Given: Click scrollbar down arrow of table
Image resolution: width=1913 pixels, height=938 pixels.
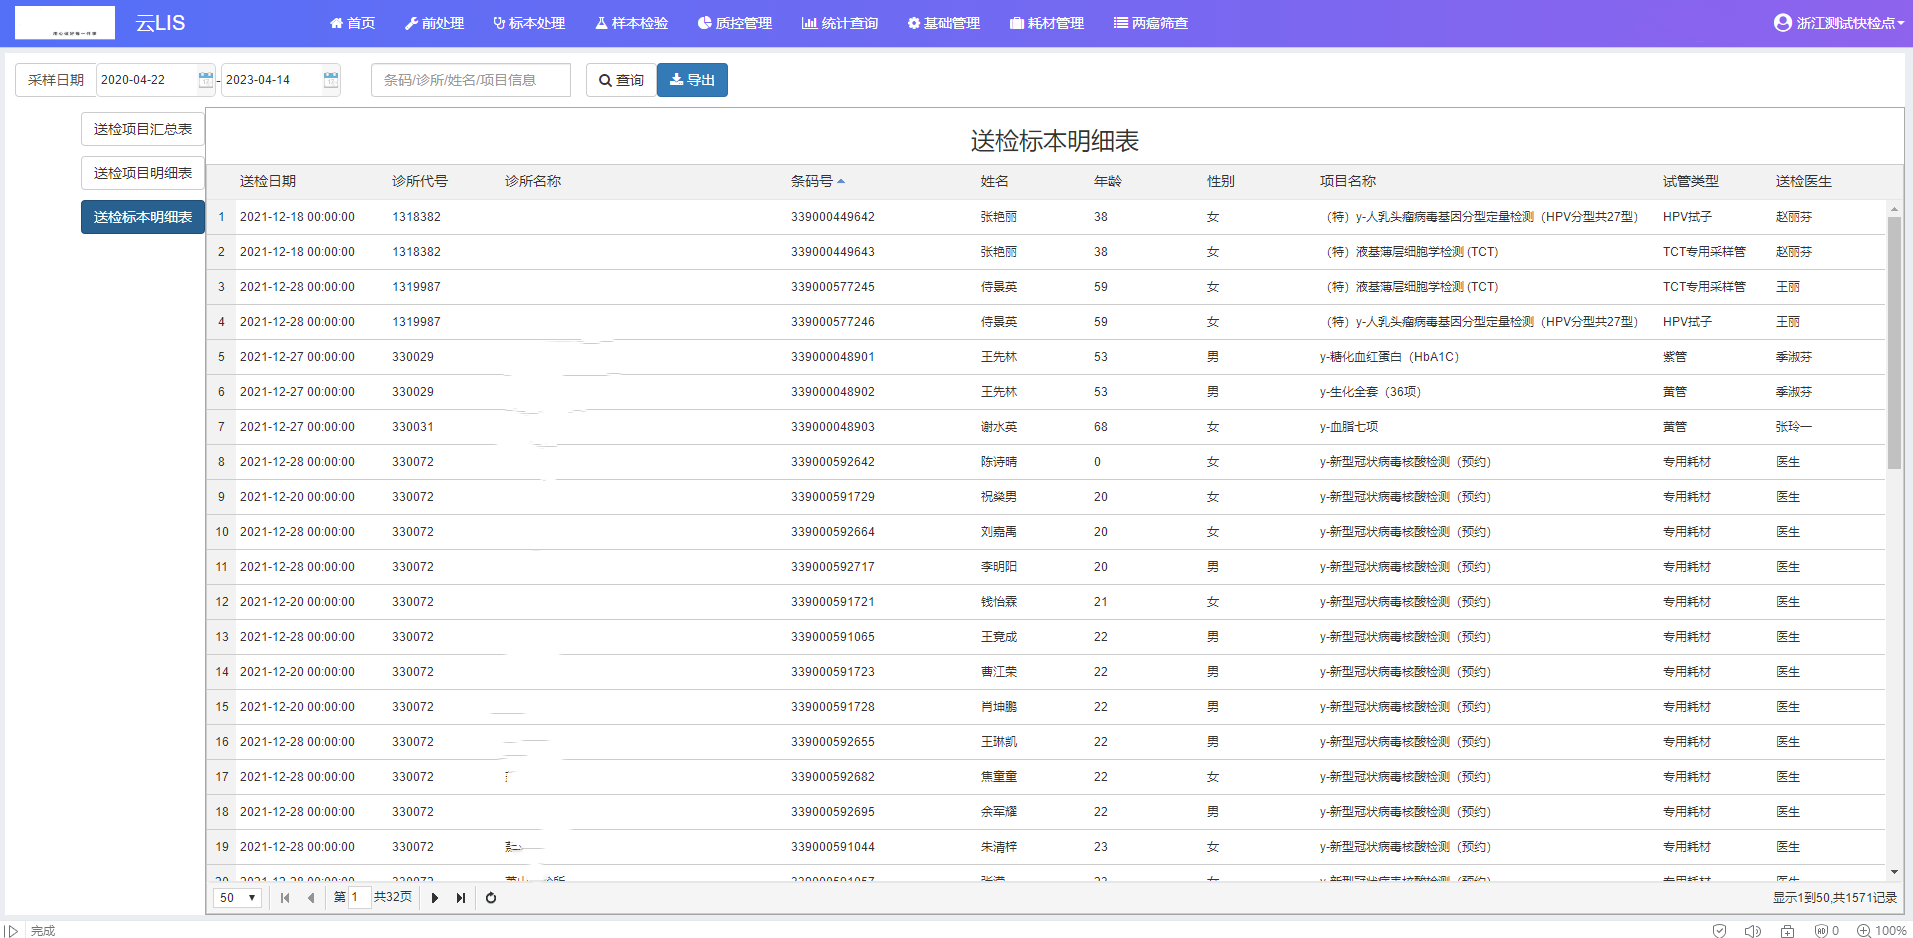Looking at the screenshot, I should point(1894,872).
